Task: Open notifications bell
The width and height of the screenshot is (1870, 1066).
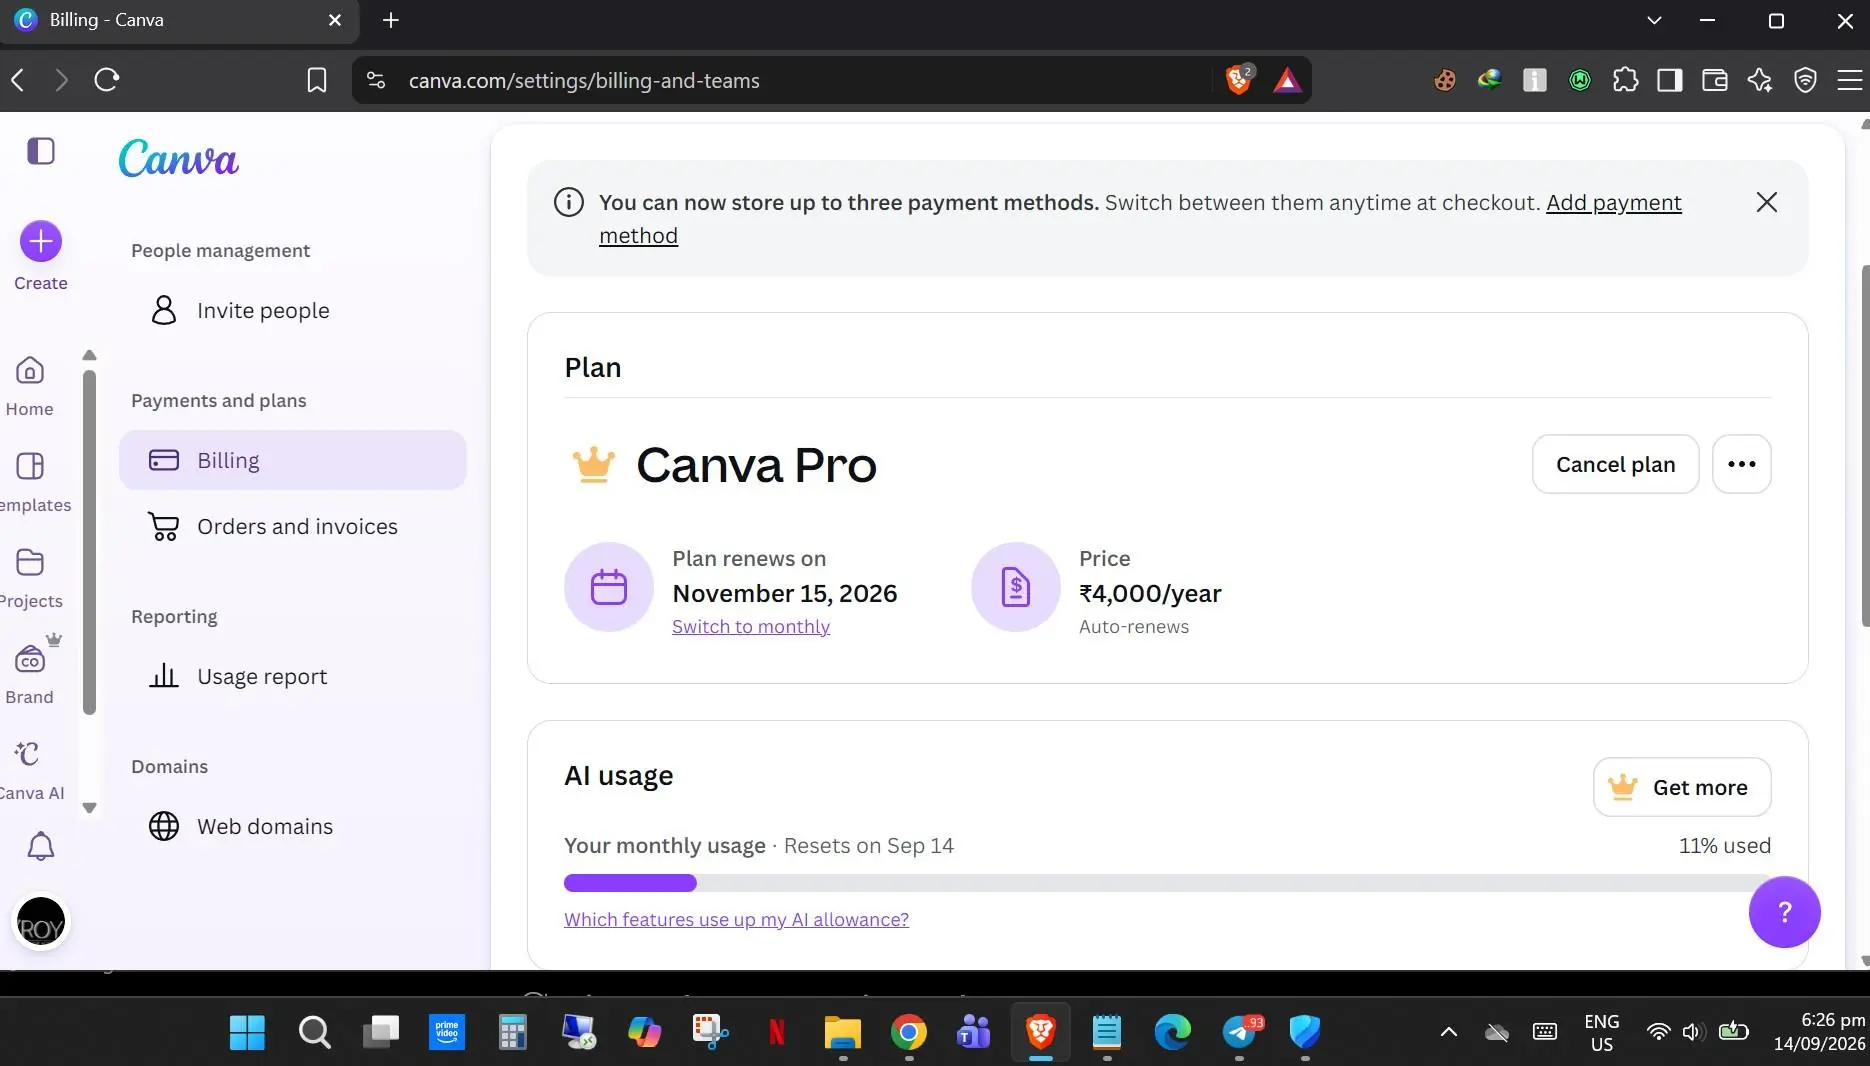Action: click(x=40, y=846)
